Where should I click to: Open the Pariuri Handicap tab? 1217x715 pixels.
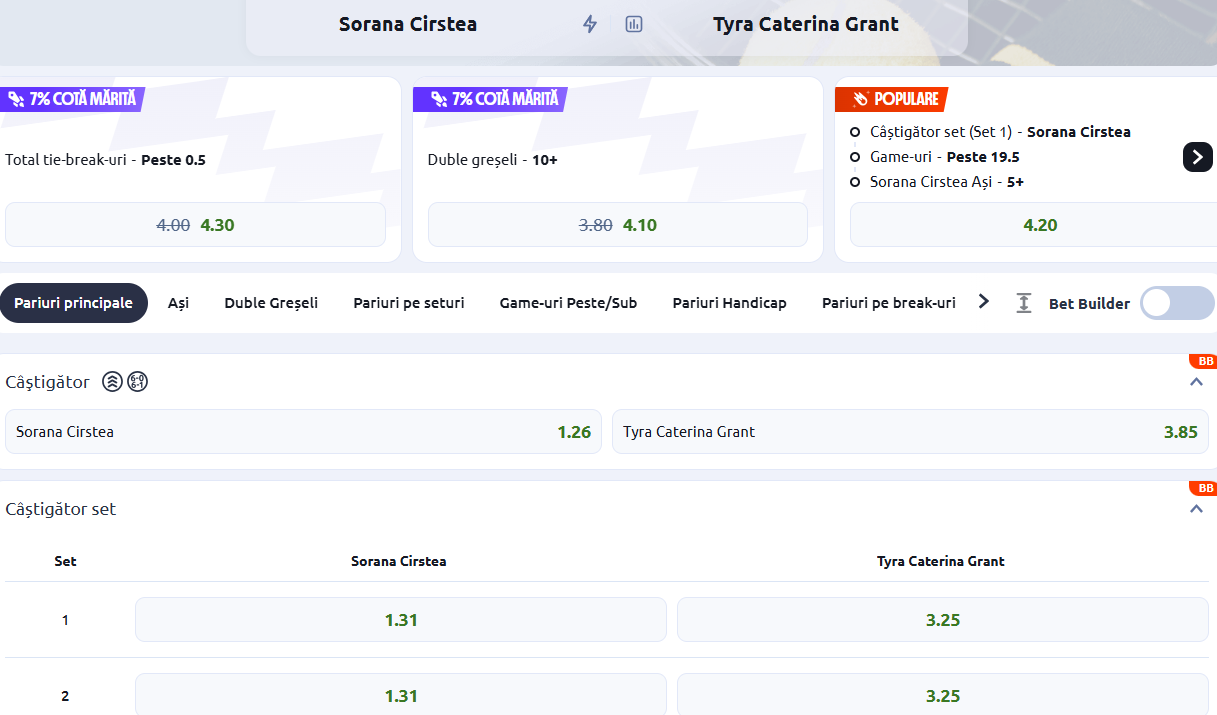(x=729, y=302)
